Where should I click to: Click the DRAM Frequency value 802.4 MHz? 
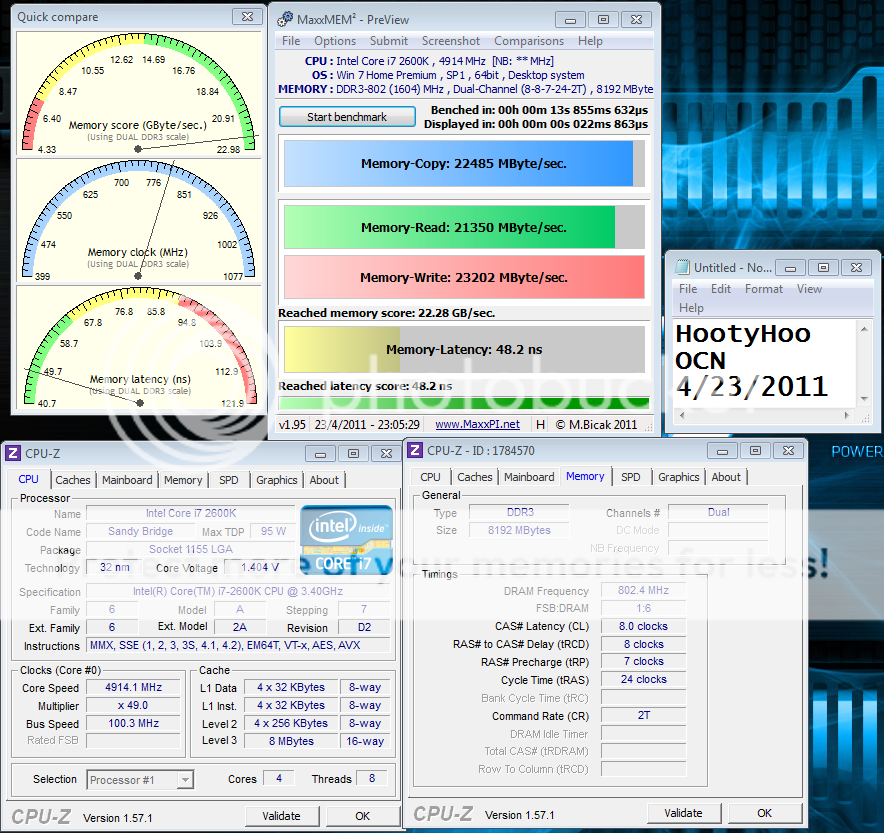click(643, 591)
